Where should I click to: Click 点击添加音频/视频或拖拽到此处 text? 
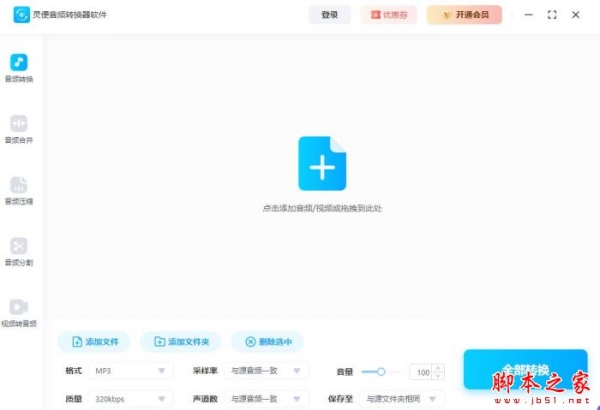[x=322, y=208]
